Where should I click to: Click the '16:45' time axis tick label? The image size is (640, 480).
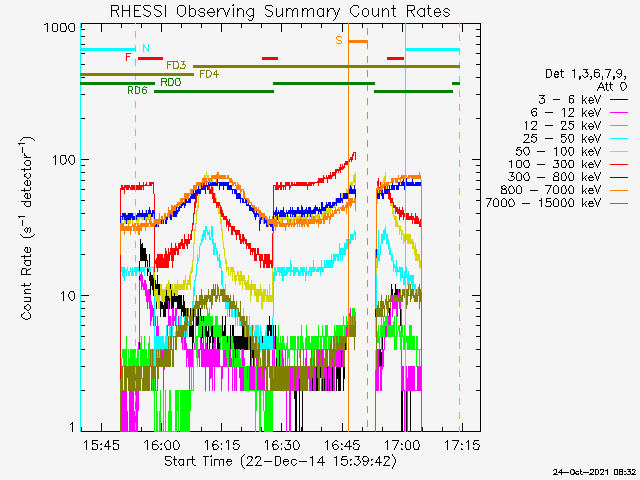tap(342, 445)
